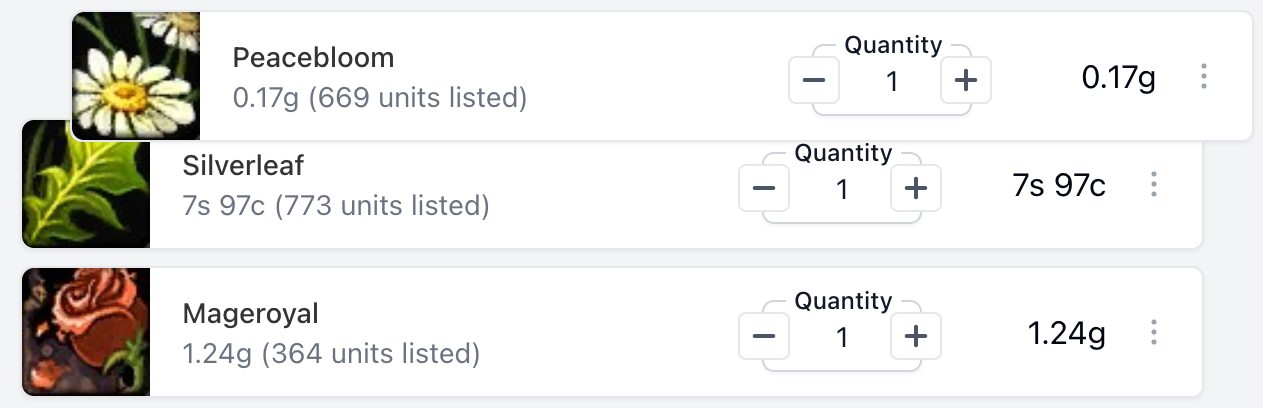Viewport: 1263px width, 408px height.
Task: Increase Mageroyal quantity with plus button
Action: pos(915,335)
